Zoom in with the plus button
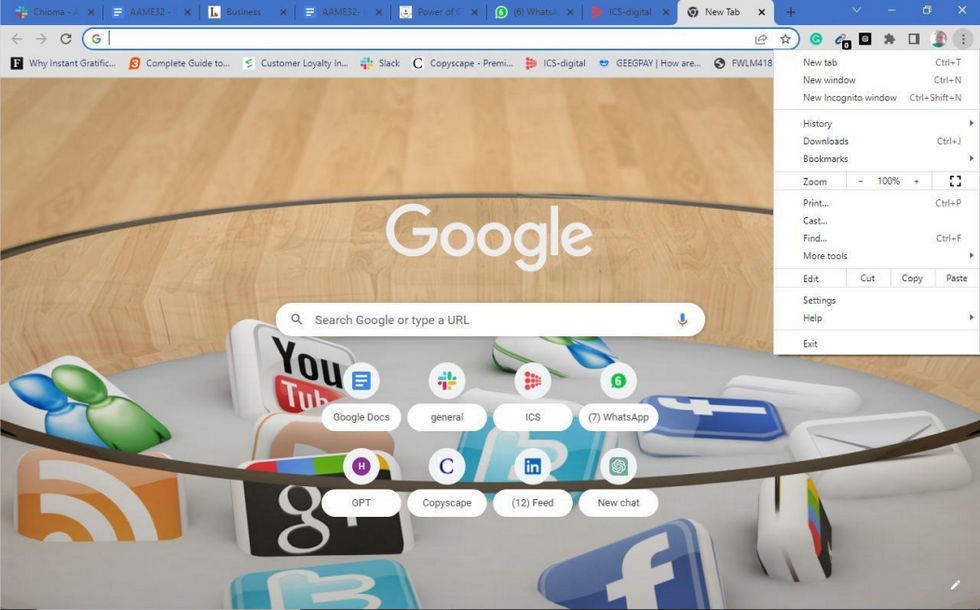 pos(916,181)
